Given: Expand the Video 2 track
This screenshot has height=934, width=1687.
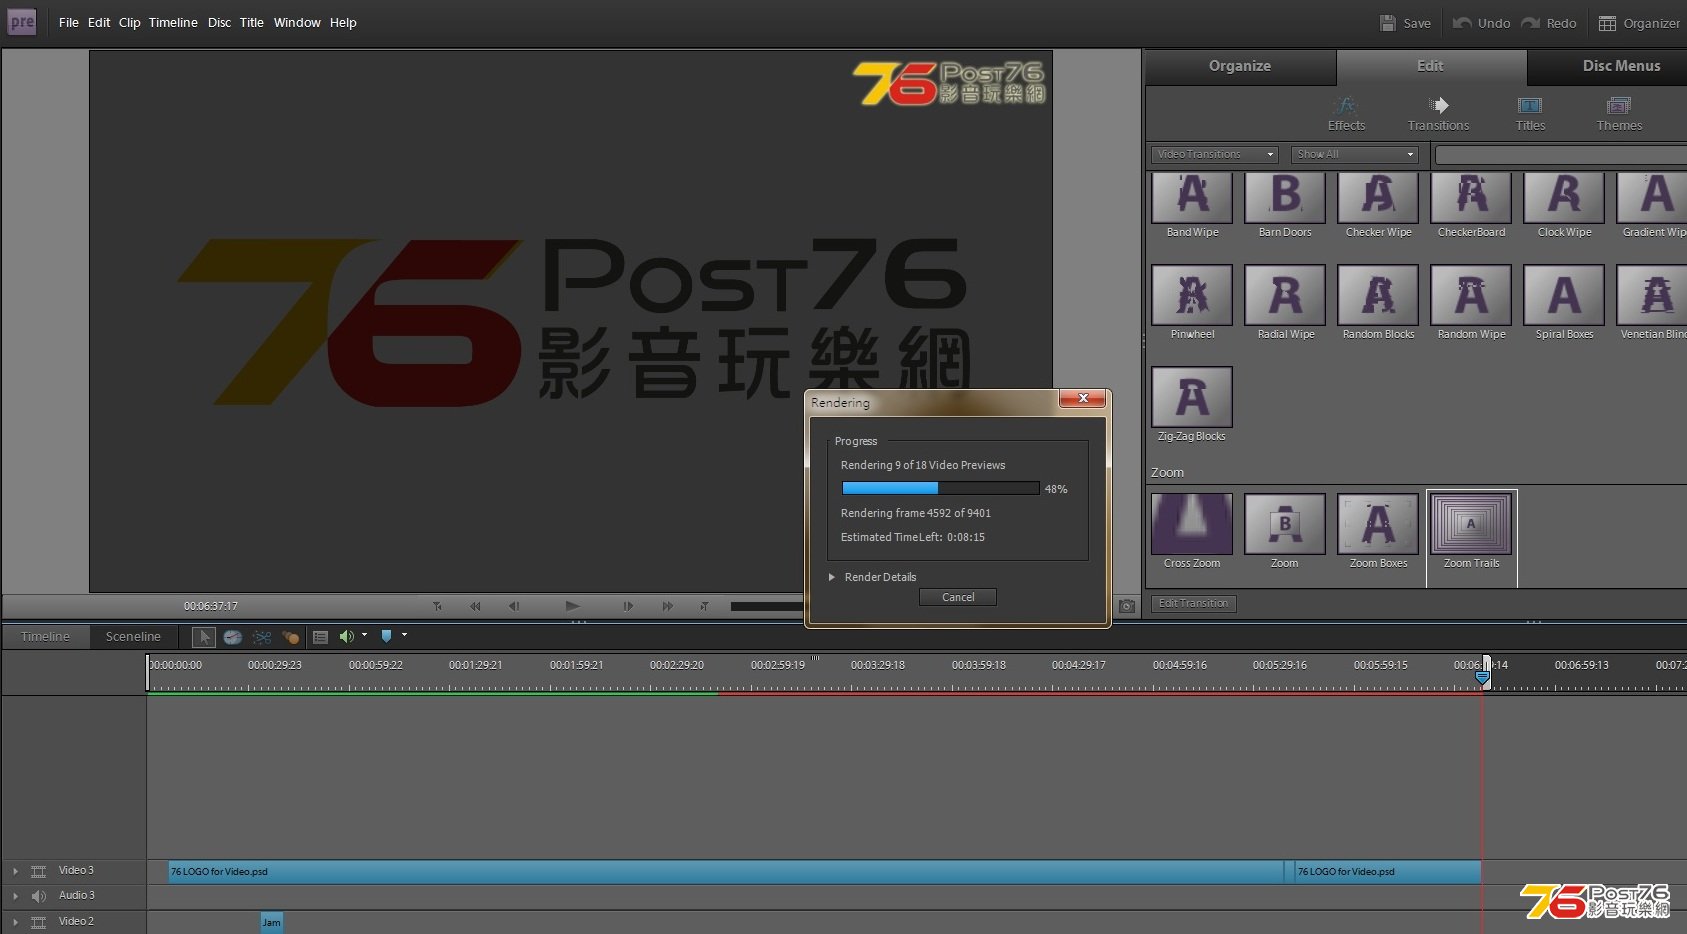Looking at the screenshot, I should click(x=15, y=922).
